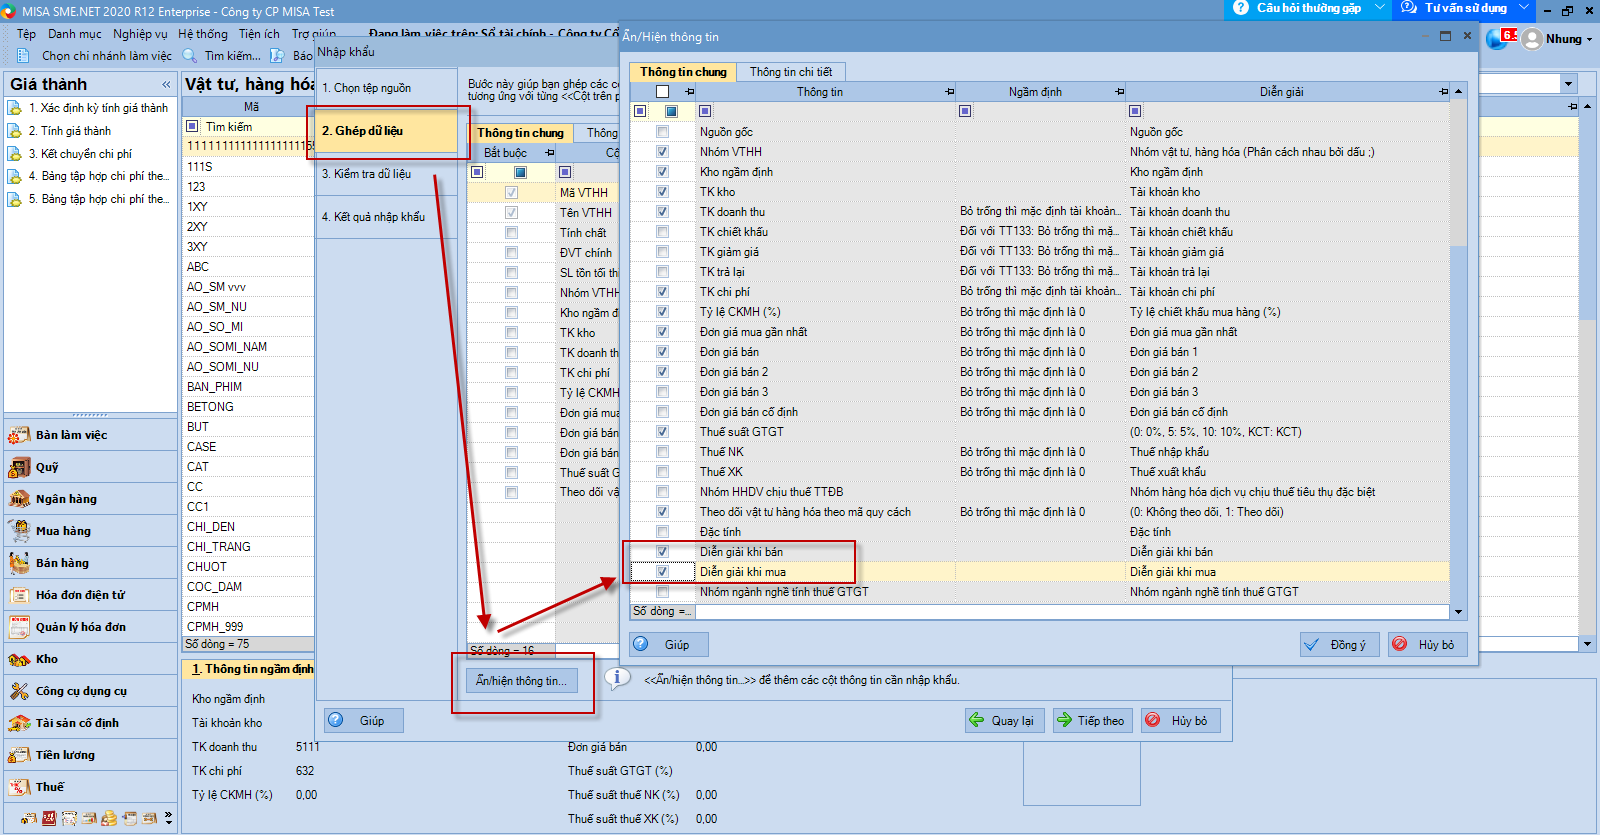The image size is (1600, 835).
Task: Open the Công cụ dụng cụ tools icon
Action: pyautogui.click(x=19, y=691)
